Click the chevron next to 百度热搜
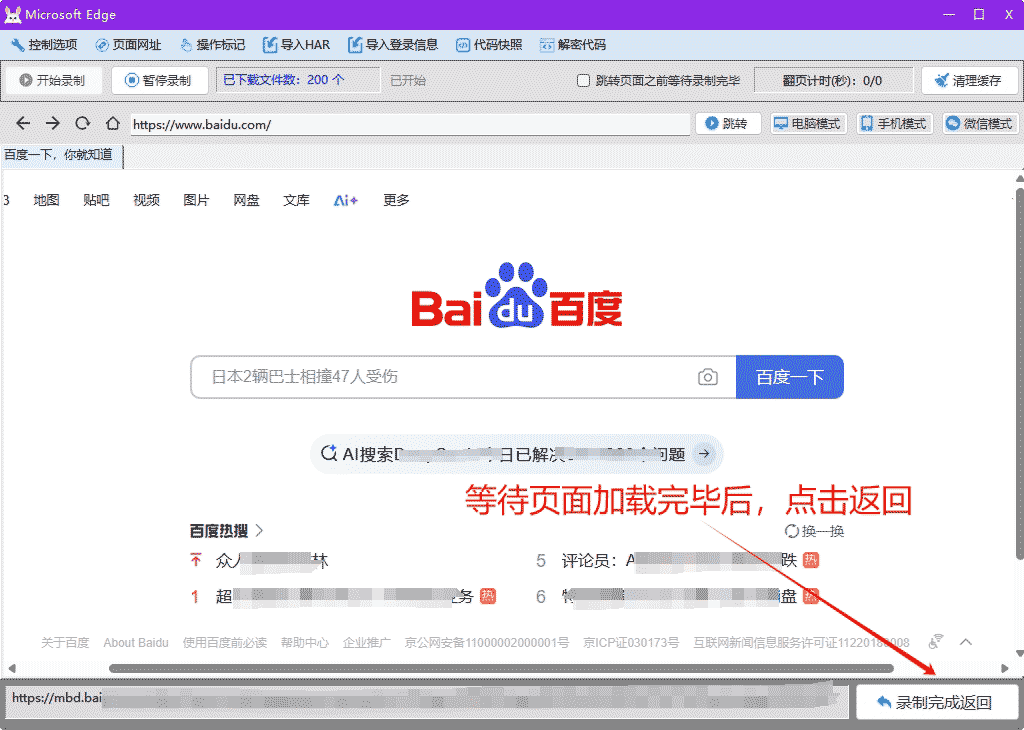 tap(259, 530)
